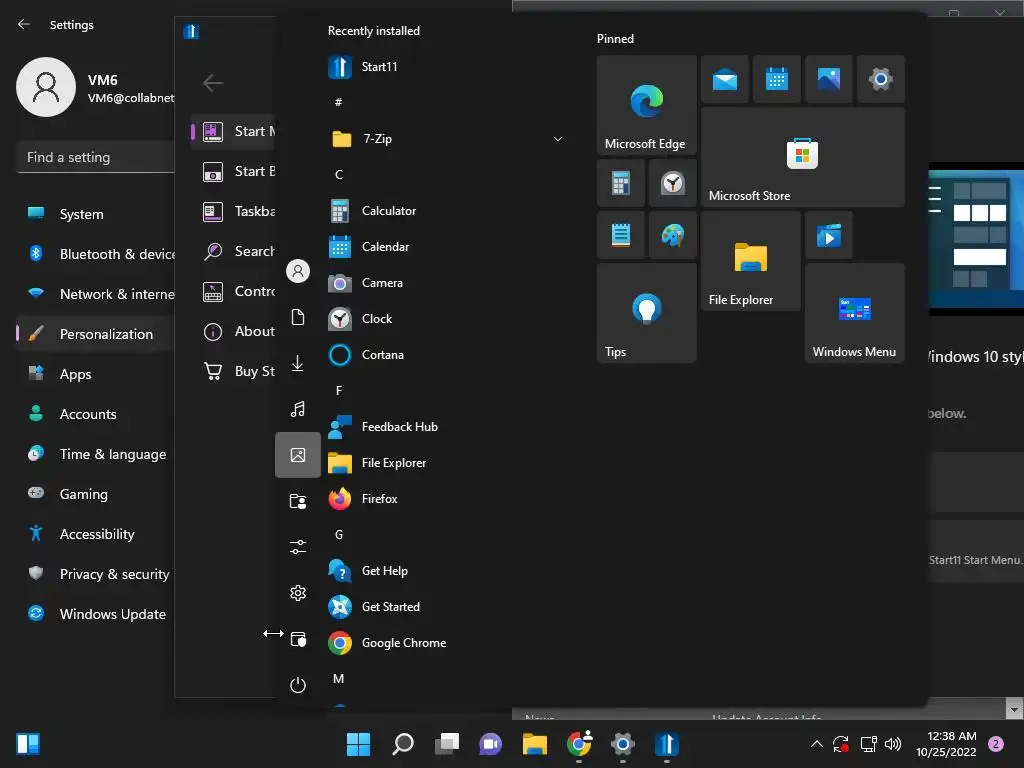Open Windows Update in Settings

click(x=95, y=614)
